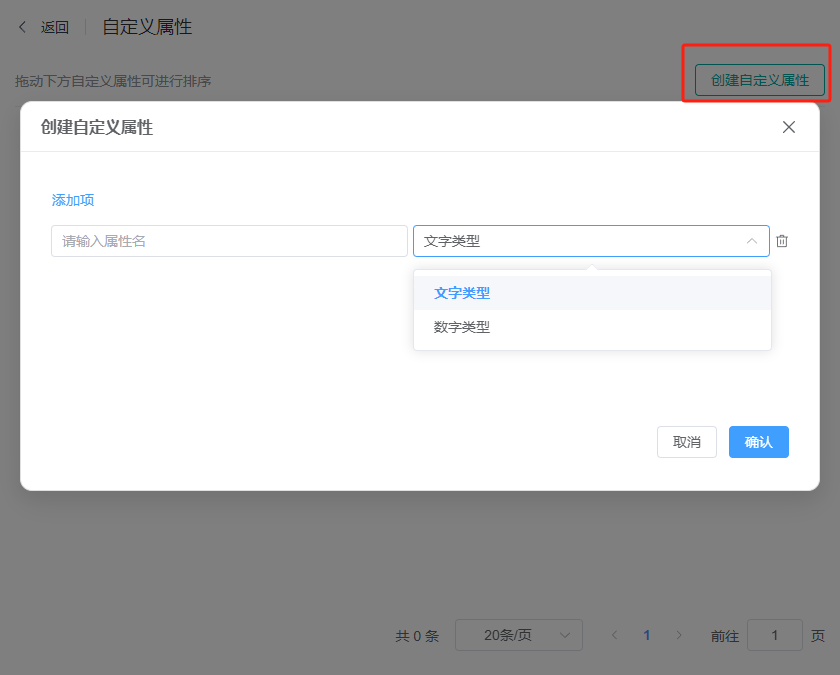Choose 数字类型 from the dropdown list
The image size is (840, 675).
coord(462,327)
